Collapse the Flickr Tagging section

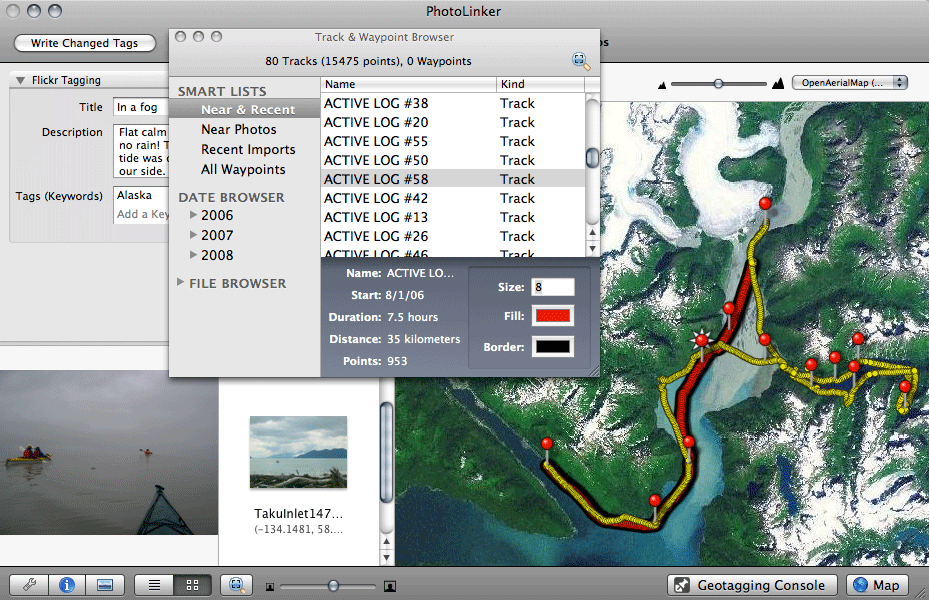pyautogui.click(x=21, y=81)
